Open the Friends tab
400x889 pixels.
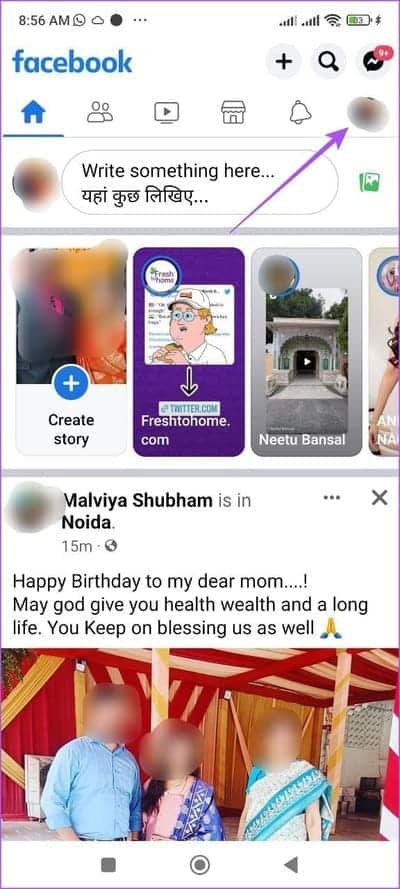[x=100, y=112]
